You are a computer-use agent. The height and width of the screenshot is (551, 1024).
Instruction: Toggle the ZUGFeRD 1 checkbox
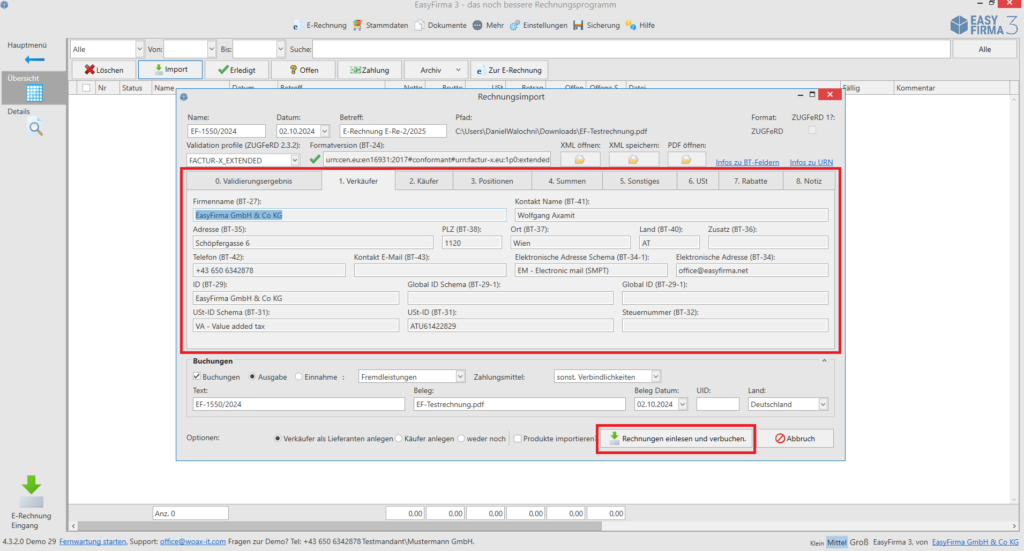pyautogui.click(x=812, y=131)
